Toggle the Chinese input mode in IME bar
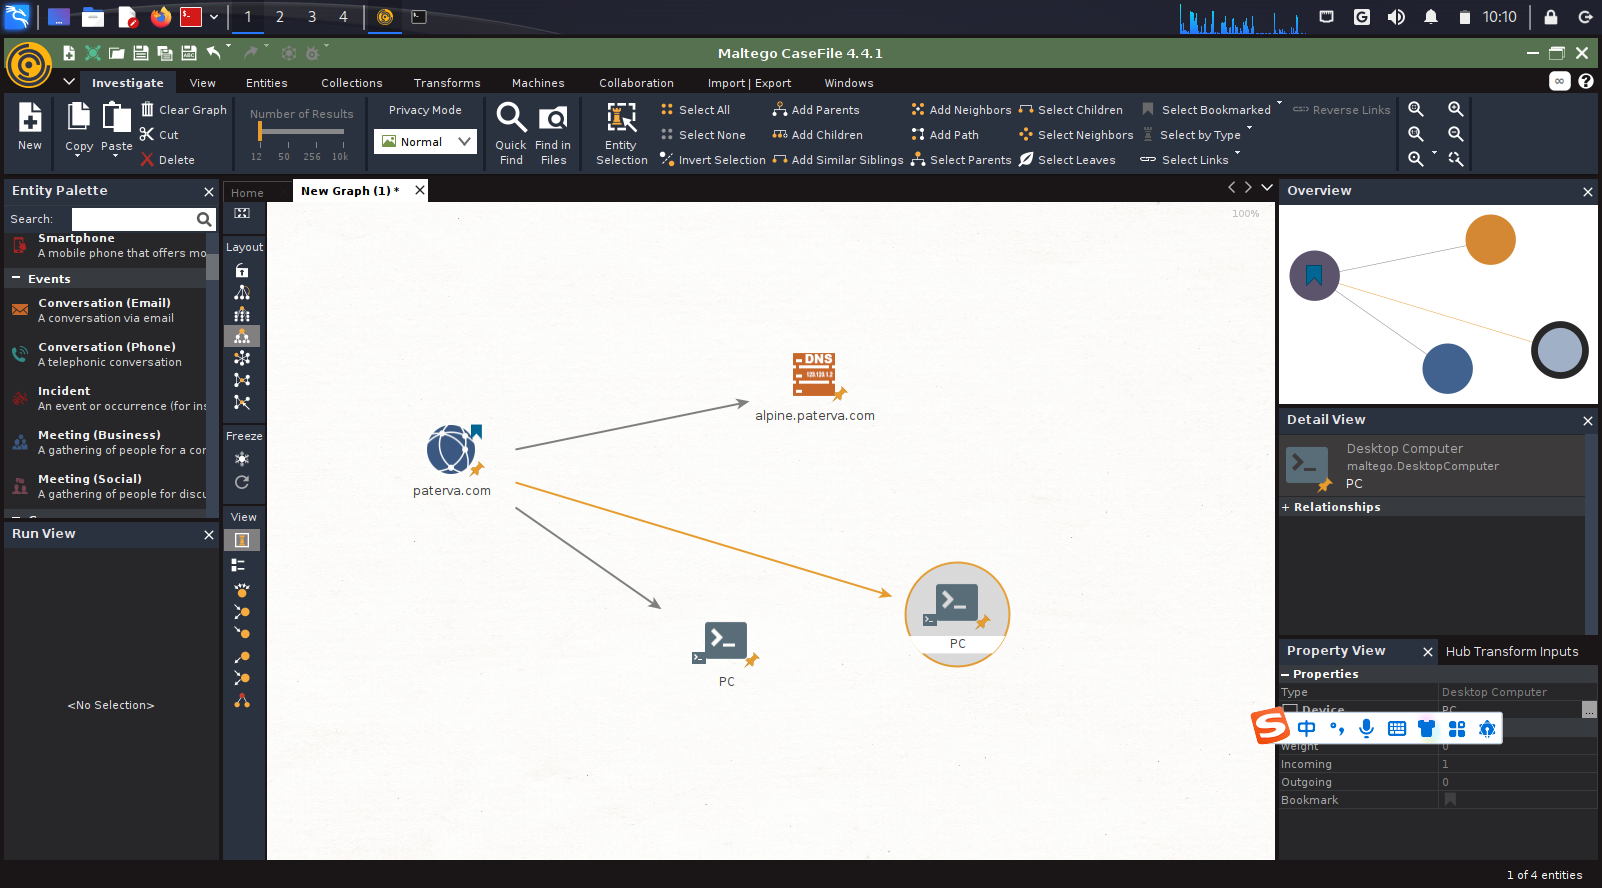Screen dimensions: 1602x888 (x=1307, y=728)
